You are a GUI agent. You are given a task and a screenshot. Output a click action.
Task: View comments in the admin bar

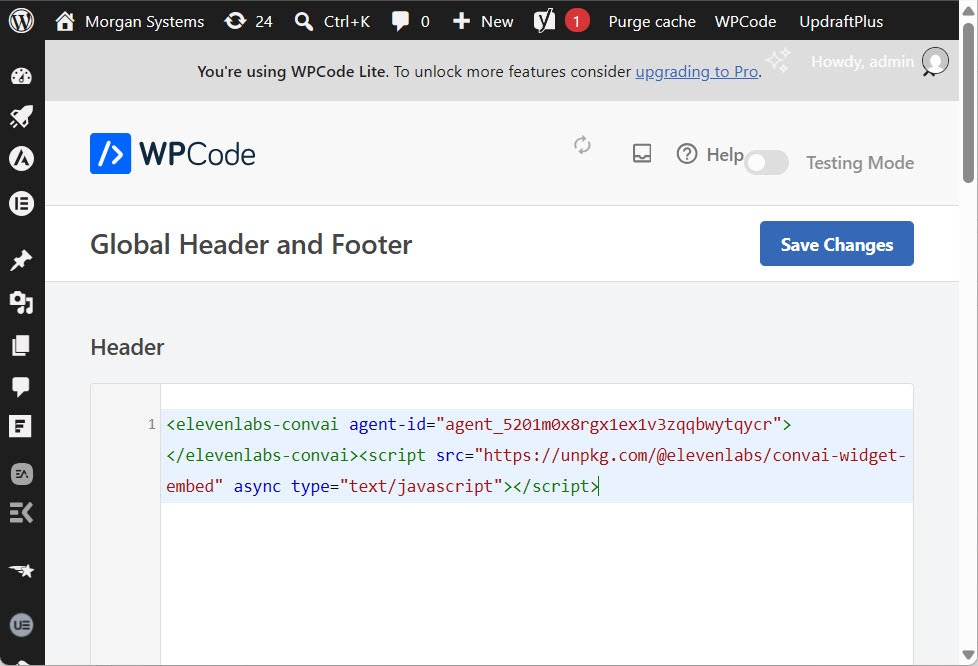pyautogui.click(x=410, y=21)
